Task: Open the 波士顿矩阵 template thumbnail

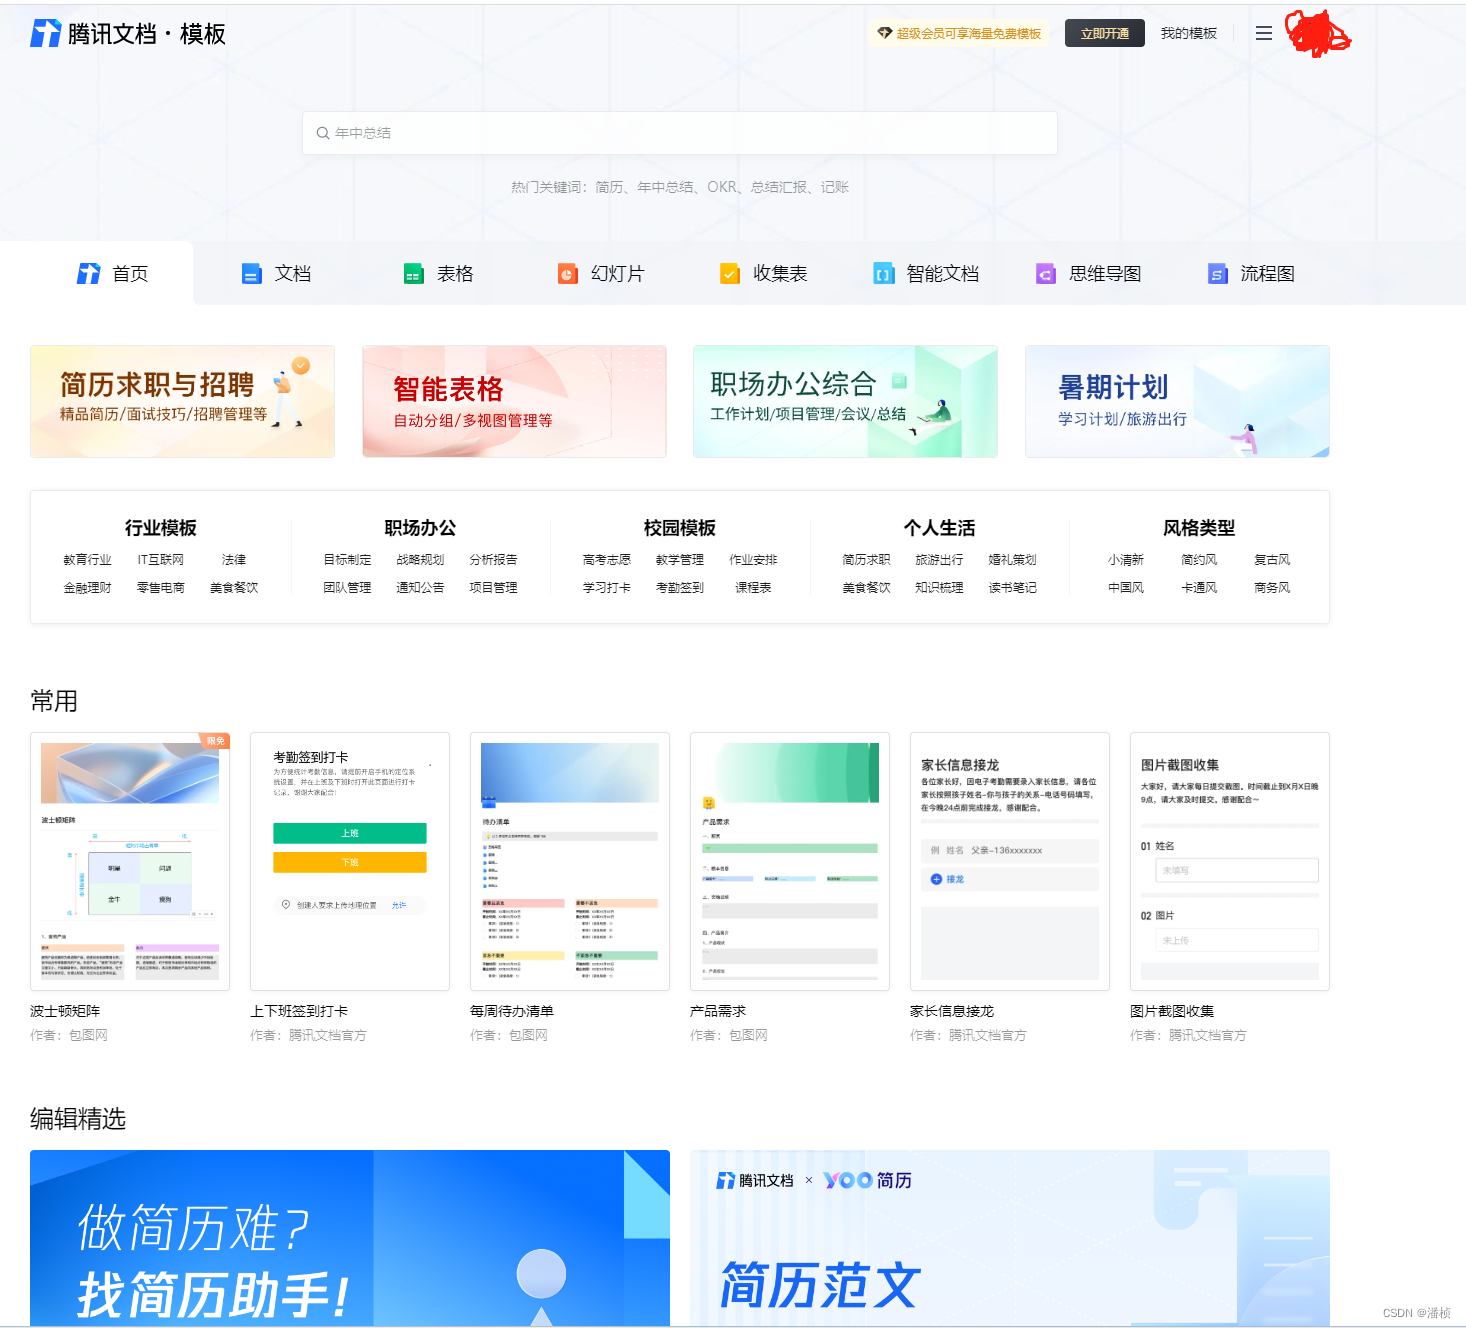Action: [x=130, y=861]
